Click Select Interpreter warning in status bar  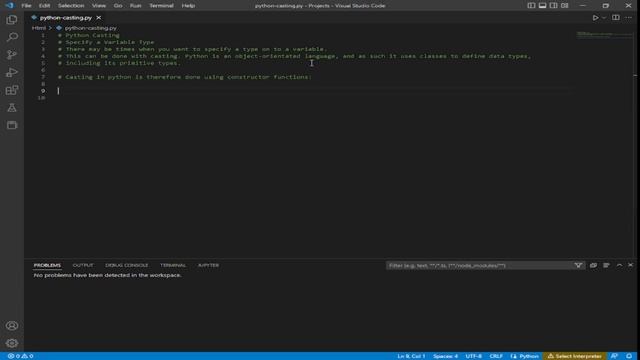click(574, 356)
